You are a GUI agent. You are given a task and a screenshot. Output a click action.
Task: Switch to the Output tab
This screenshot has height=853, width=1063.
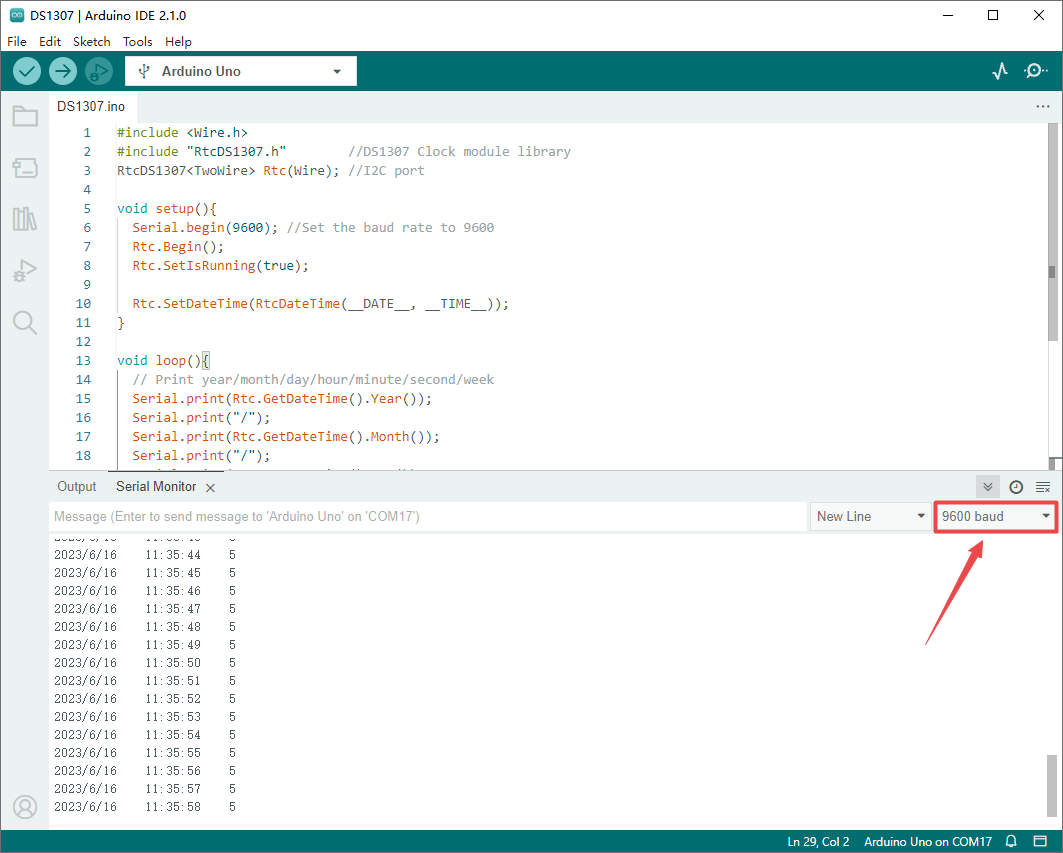pos(77,487)
